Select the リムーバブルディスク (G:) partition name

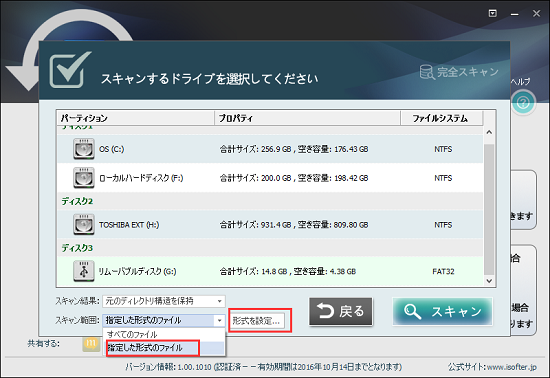pos(137,271)
